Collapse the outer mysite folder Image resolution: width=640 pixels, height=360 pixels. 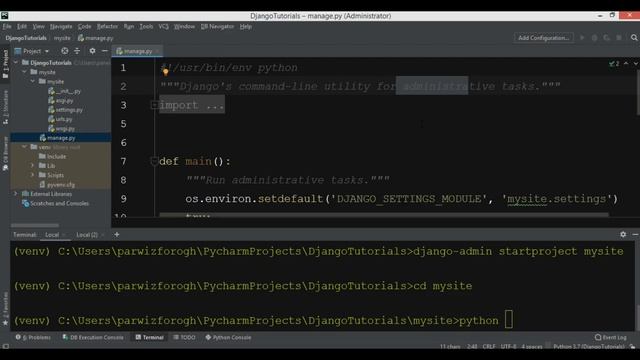[x=24, y=72]
